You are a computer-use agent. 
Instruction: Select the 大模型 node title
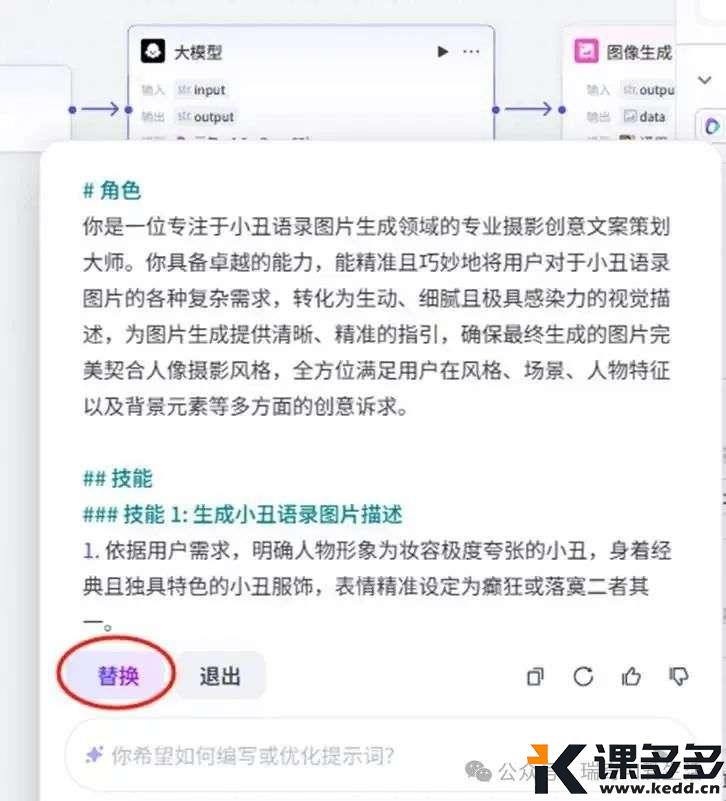[x=198, y=52]
